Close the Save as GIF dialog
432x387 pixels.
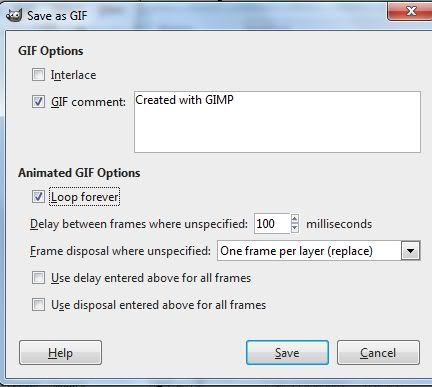tap(411, 12)
